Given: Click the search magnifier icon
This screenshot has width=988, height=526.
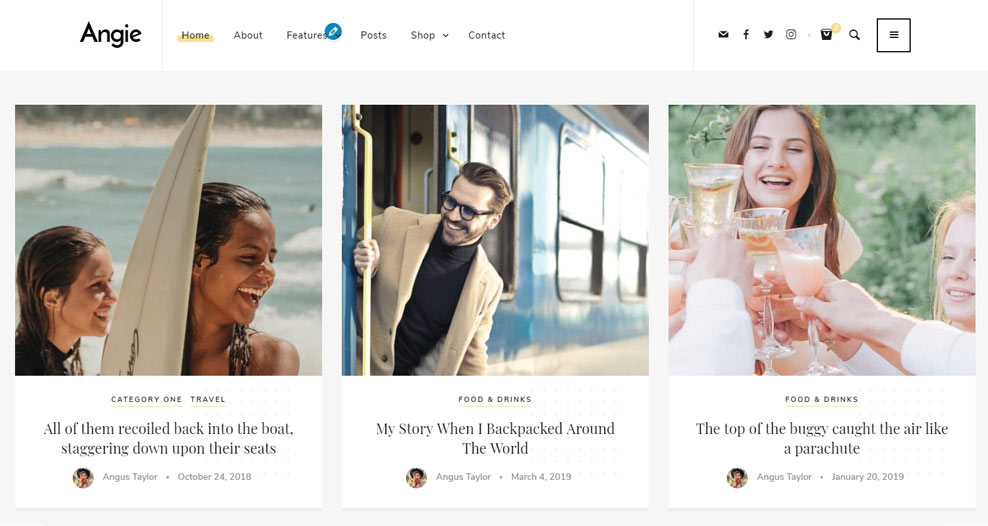Looking at the screenshot, I should (854, 35).
